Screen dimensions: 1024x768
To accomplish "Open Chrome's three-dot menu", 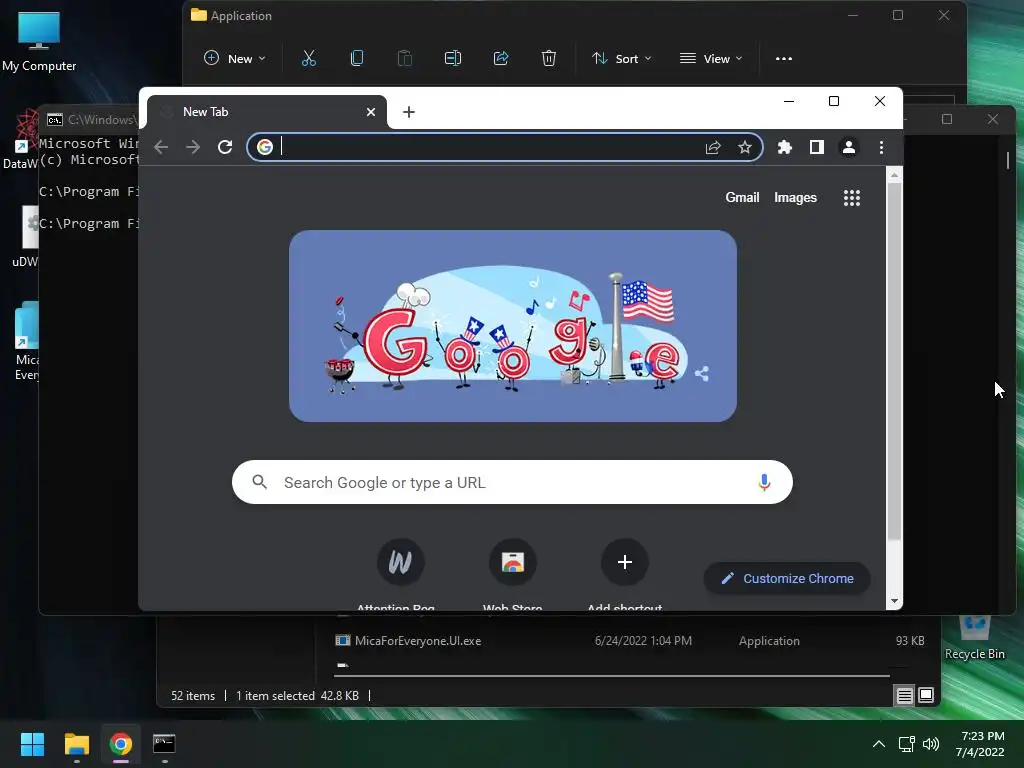I will tap(881, 148).
